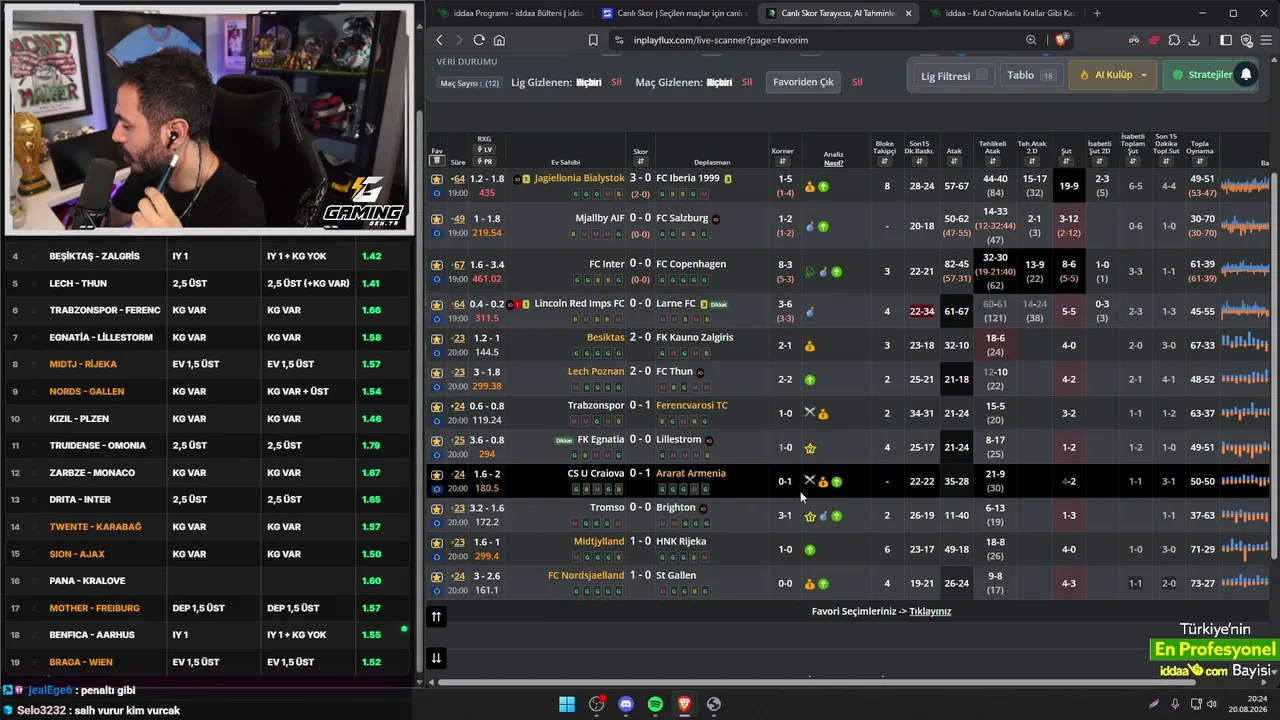The width and height of the screenshot is (1280, 720).
Task: Follow the Tıklayınız favorites link
Action: pos(930,611)
